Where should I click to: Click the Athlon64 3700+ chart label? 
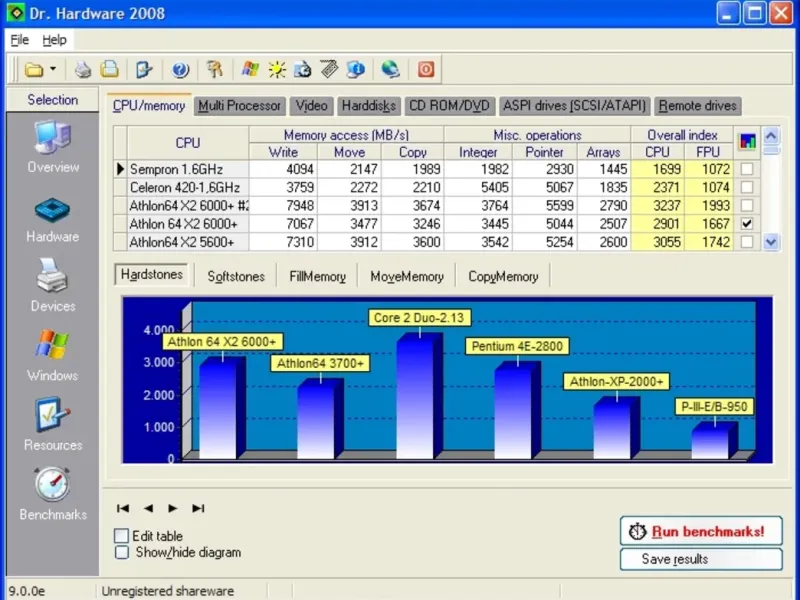point(320,363)
